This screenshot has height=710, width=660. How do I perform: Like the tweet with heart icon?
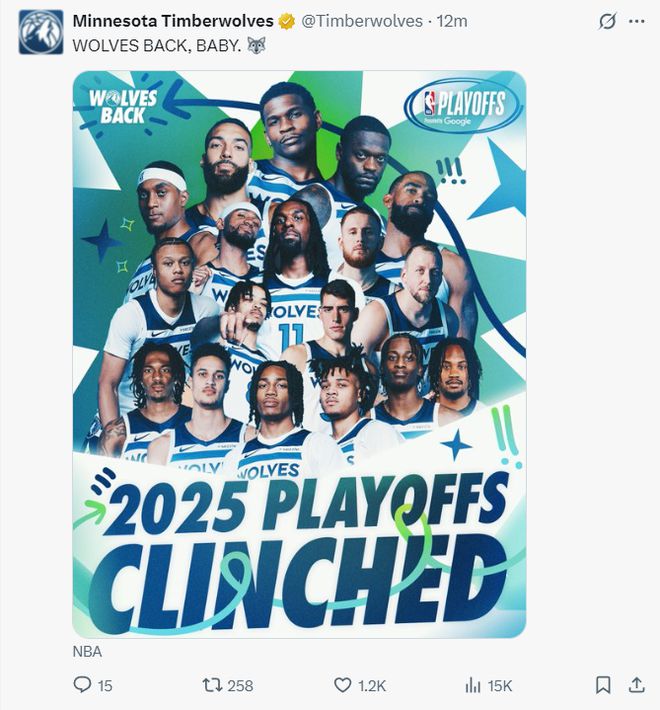pos(342,685)
